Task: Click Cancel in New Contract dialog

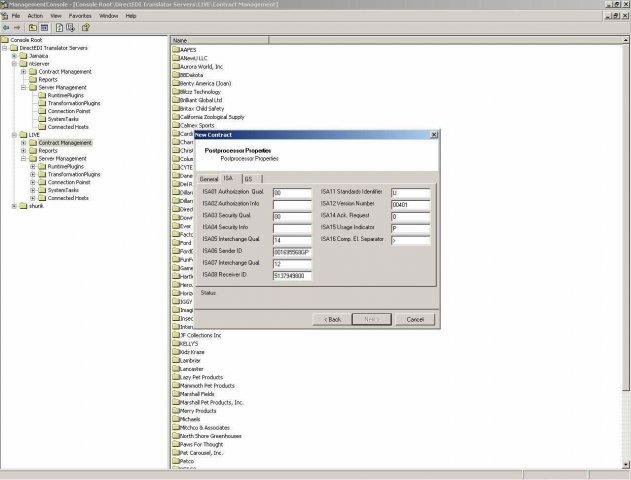Action: (415, 319)
